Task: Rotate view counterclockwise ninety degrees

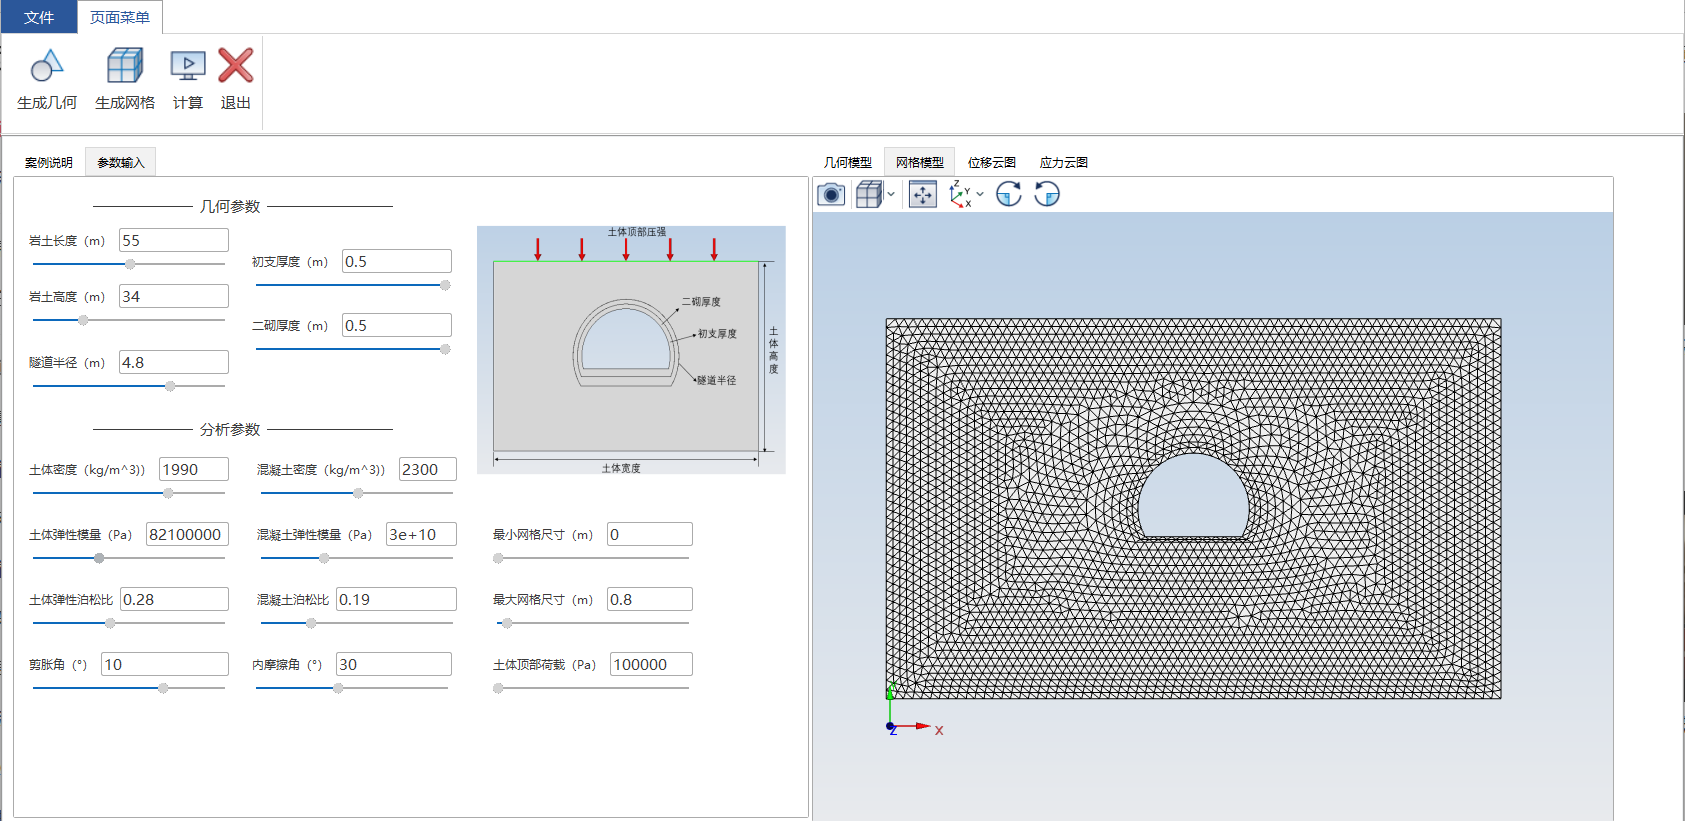Action: point(1047,194)
